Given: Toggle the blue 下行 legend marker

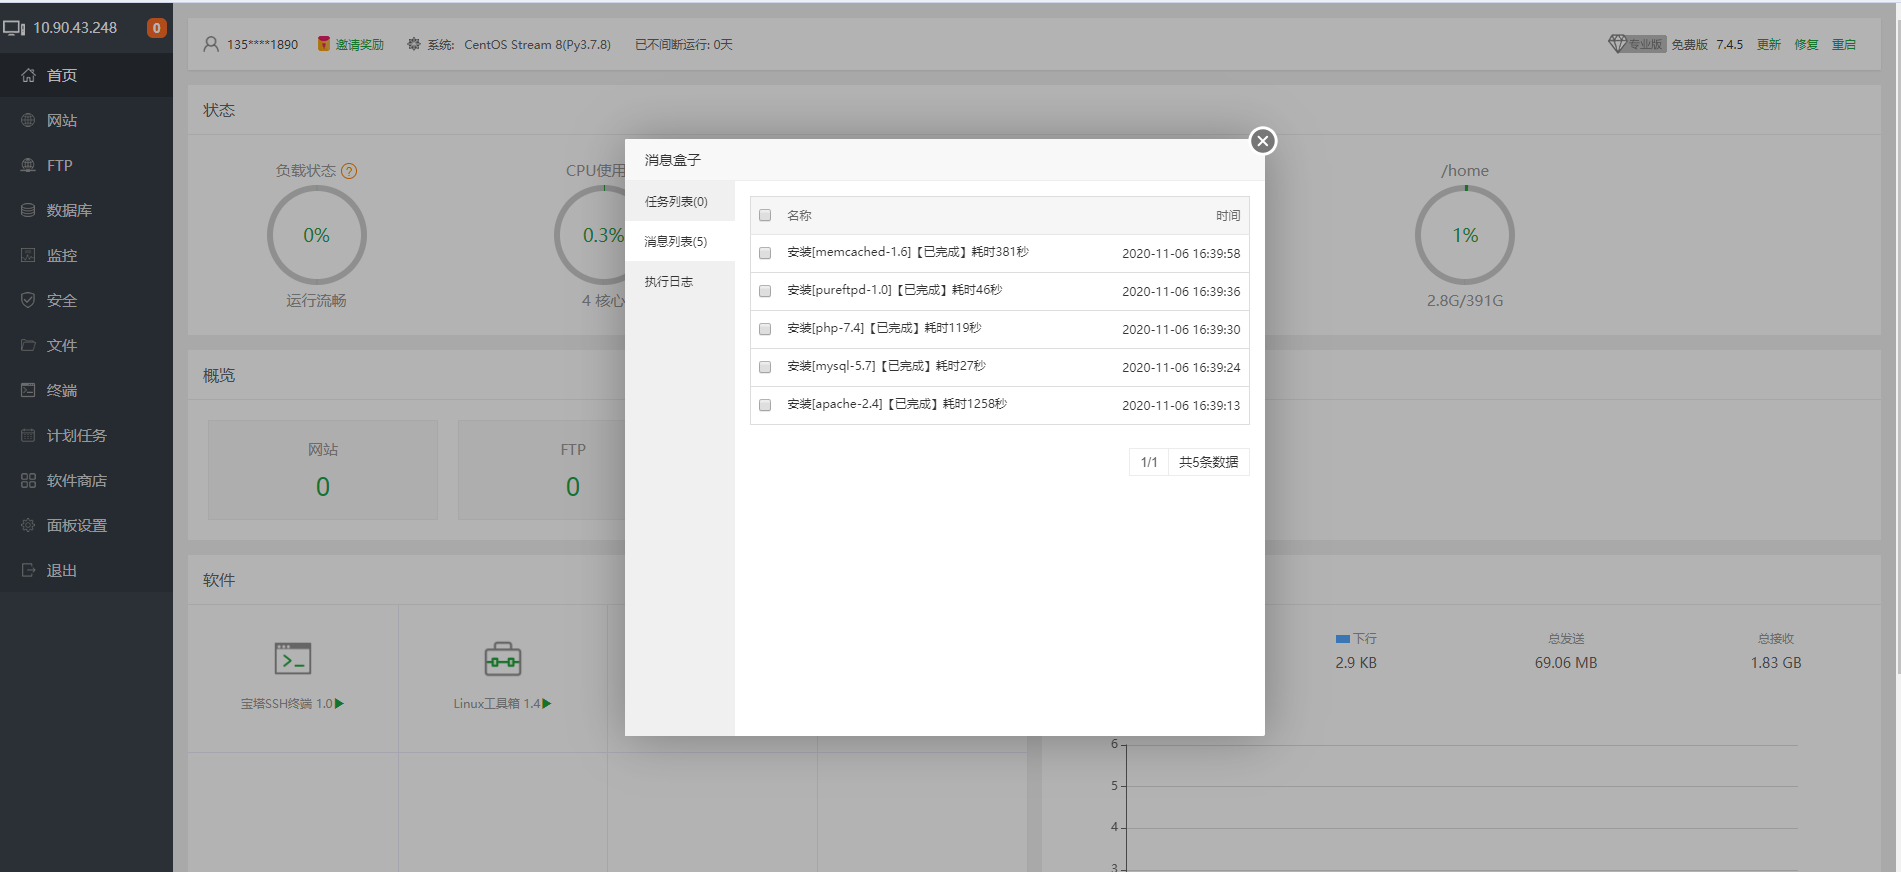Looking at the screenshot, I should tap(1343, 638).
